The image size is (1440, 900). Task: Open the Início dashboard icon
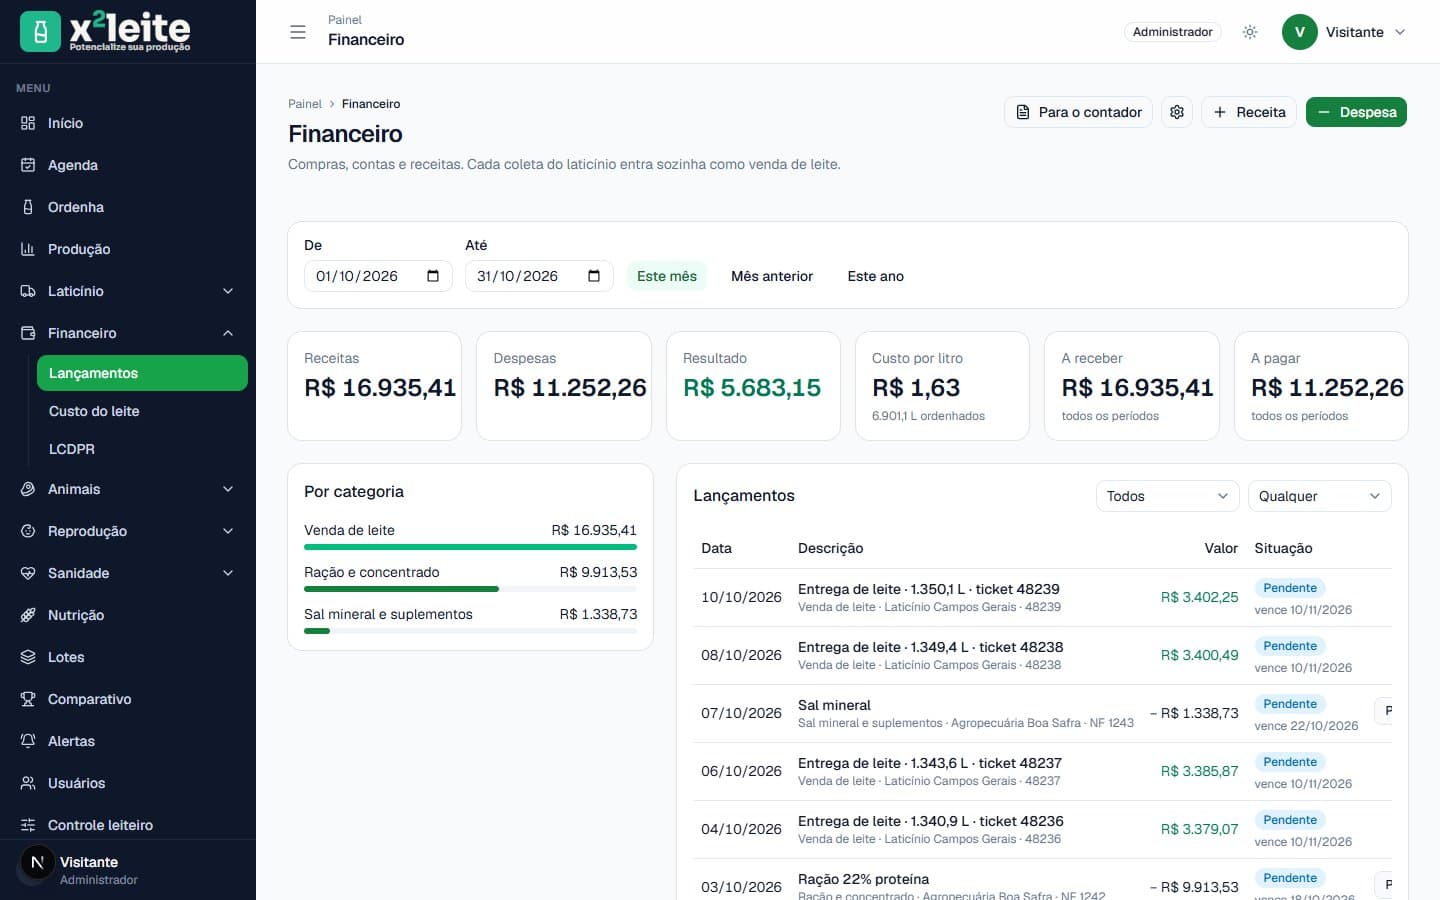[x=28, y=123]
